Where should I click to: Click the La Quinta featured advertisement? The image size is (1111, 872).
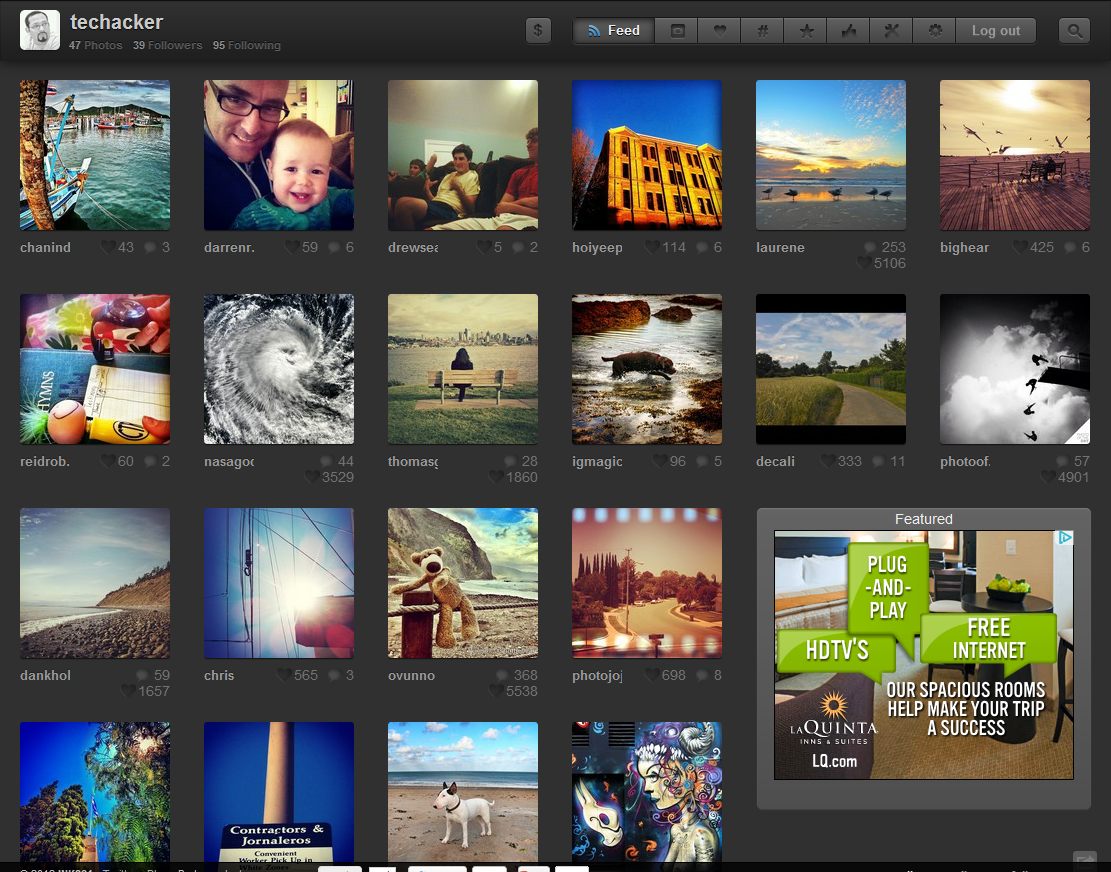[923, 655]
